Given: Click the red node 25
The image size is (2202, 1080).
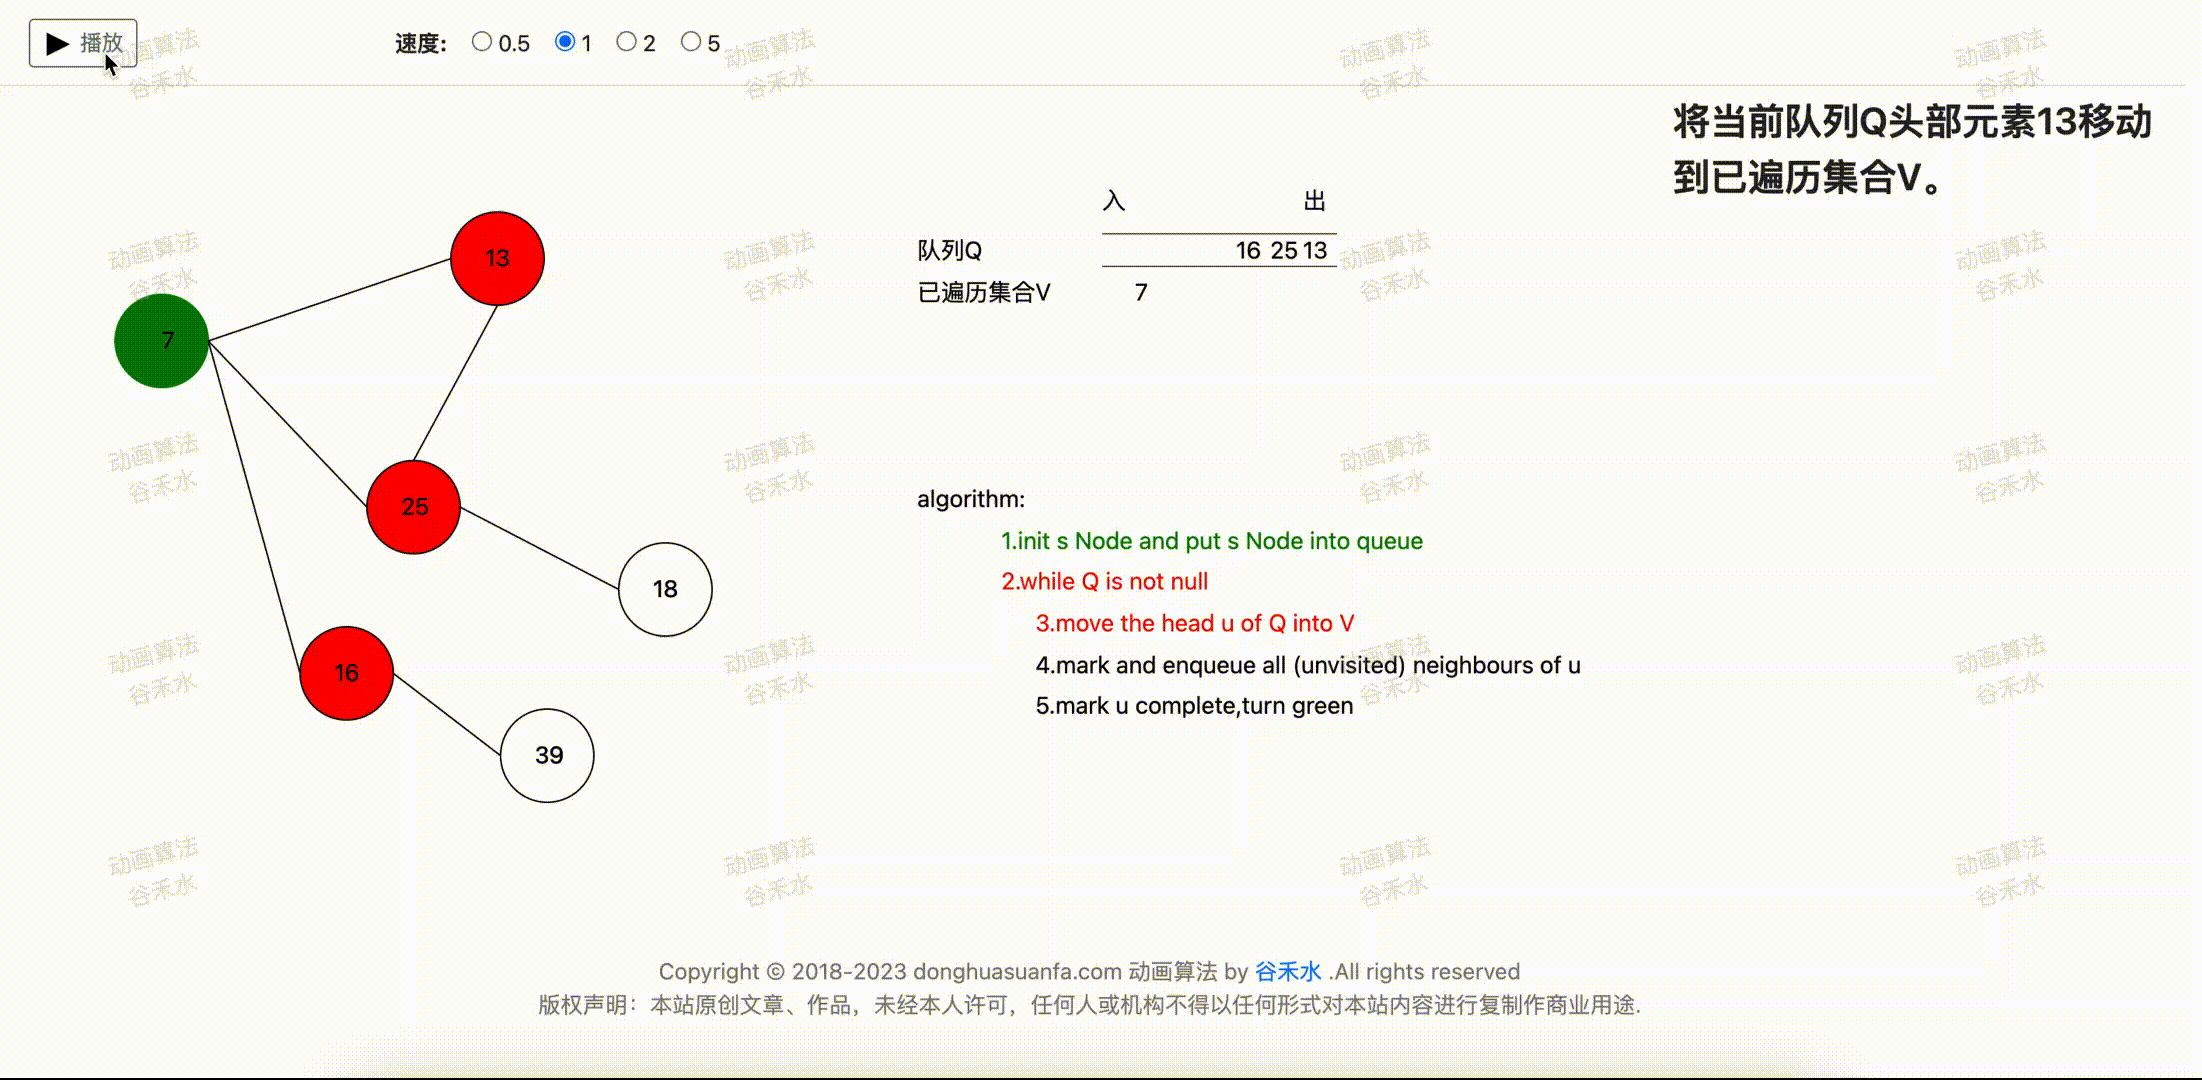Looking at the screenshot, I should [413, 507].
